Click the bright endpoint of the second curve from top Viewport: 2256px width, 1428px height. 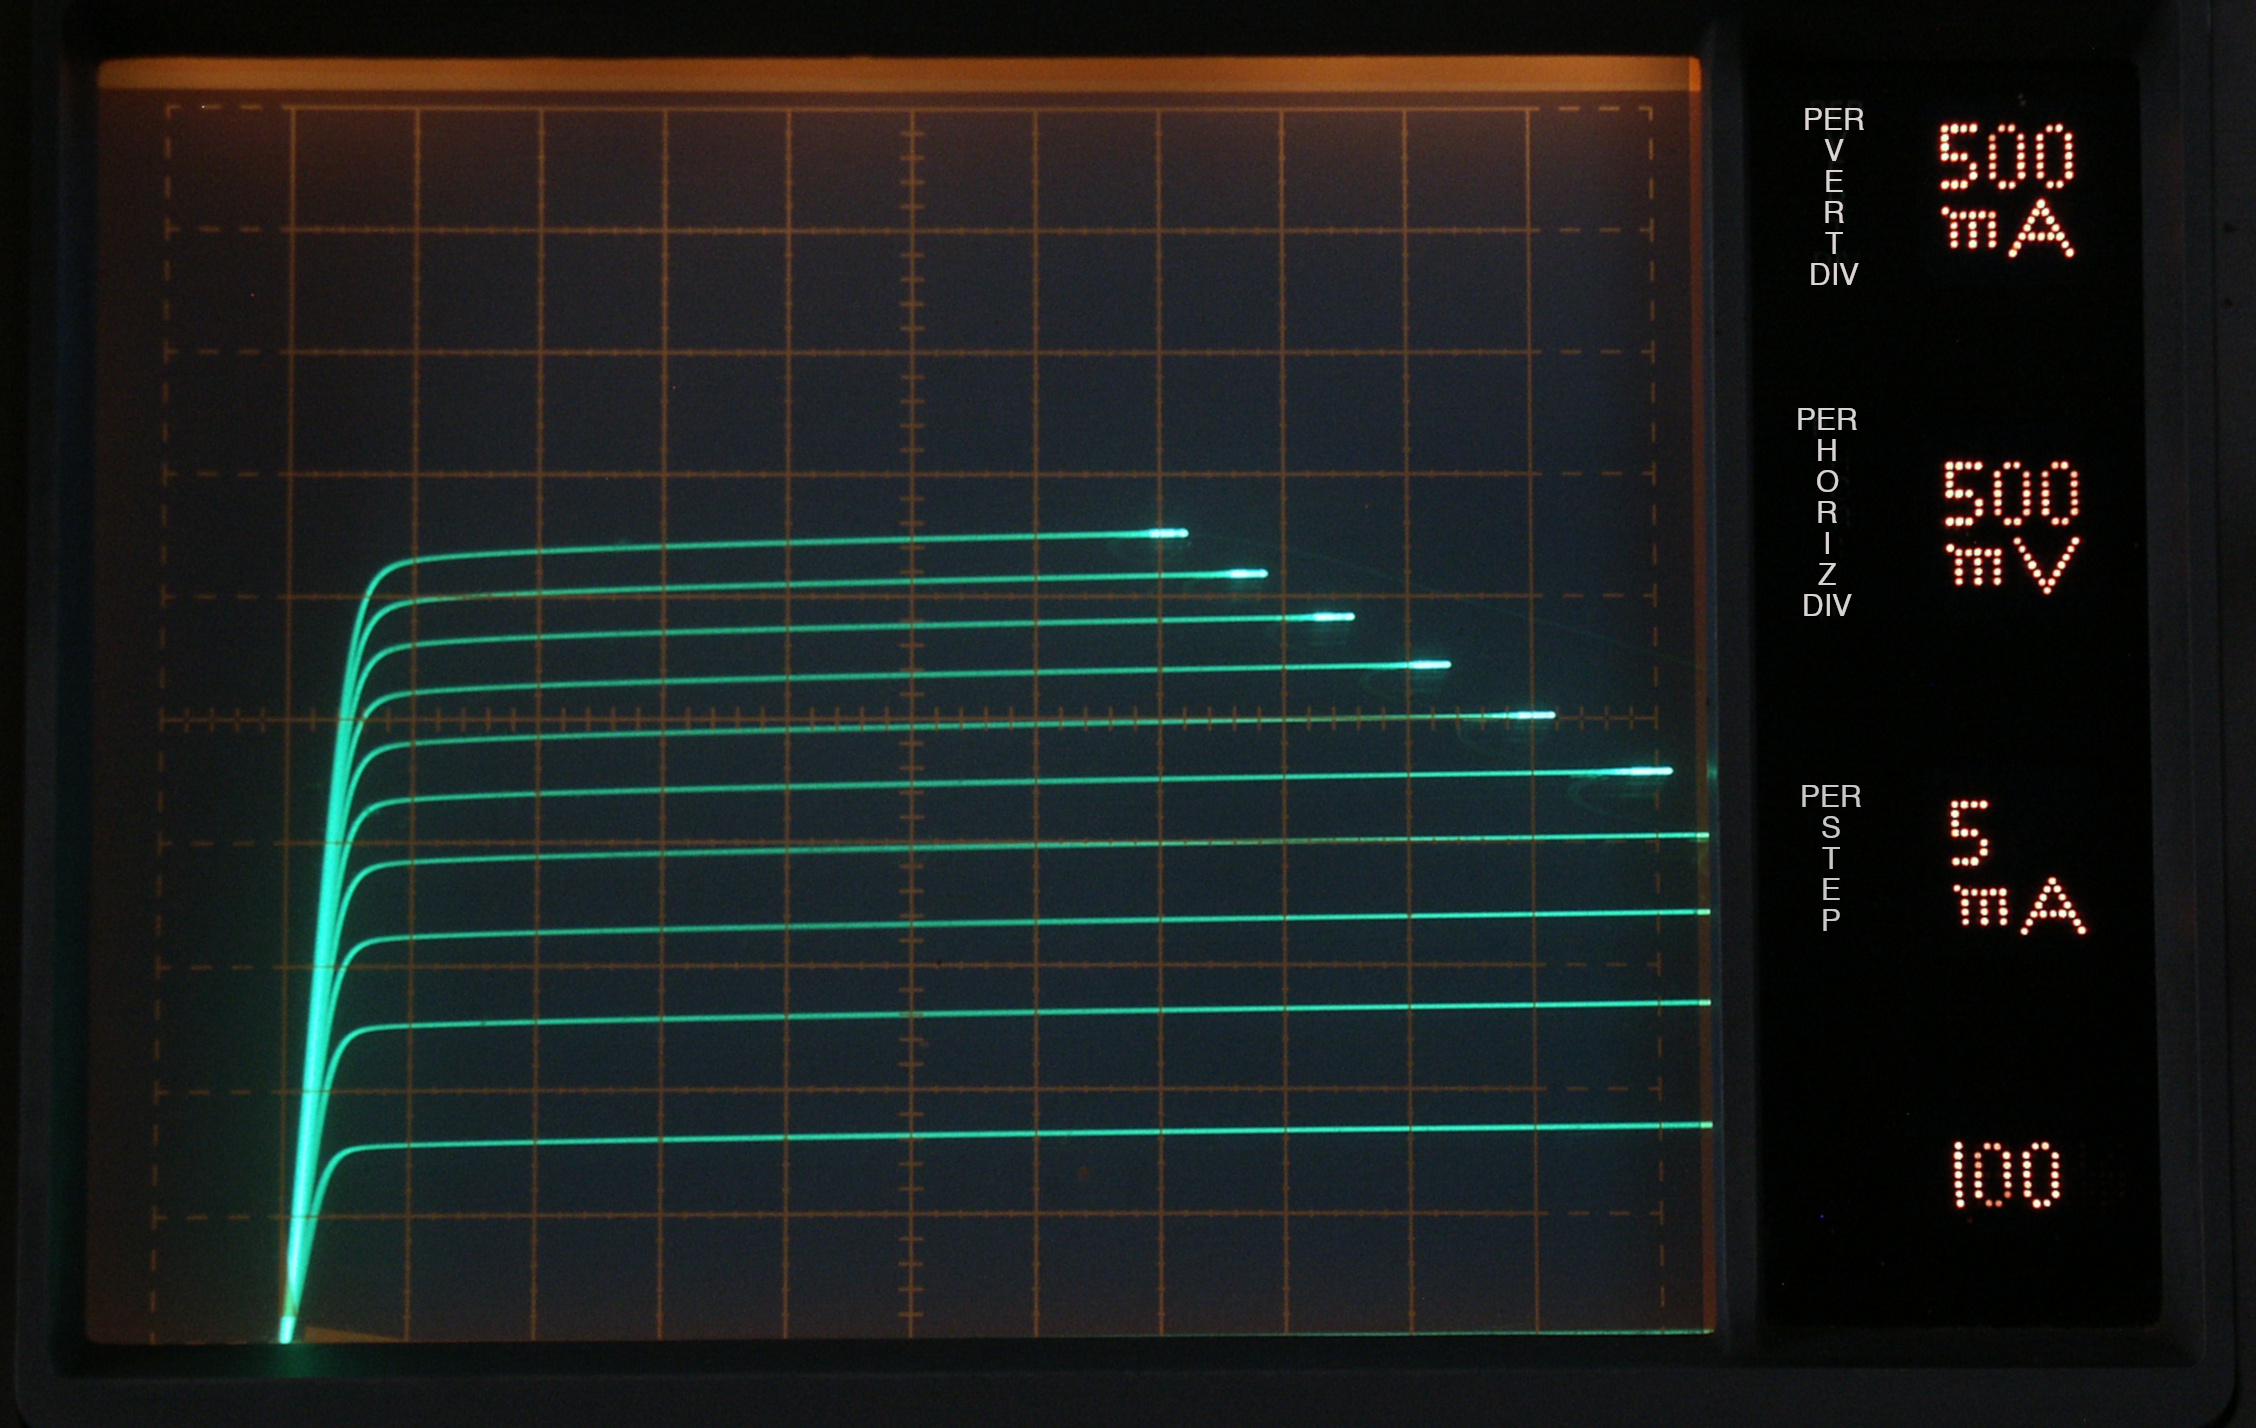[x=1248, y=574]
